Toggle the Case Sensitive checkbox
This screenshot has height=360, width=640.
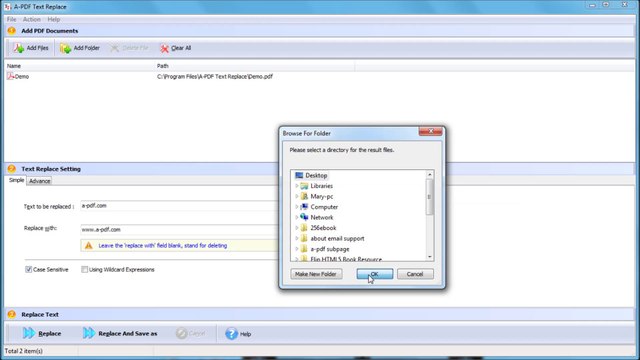(28, 269)
